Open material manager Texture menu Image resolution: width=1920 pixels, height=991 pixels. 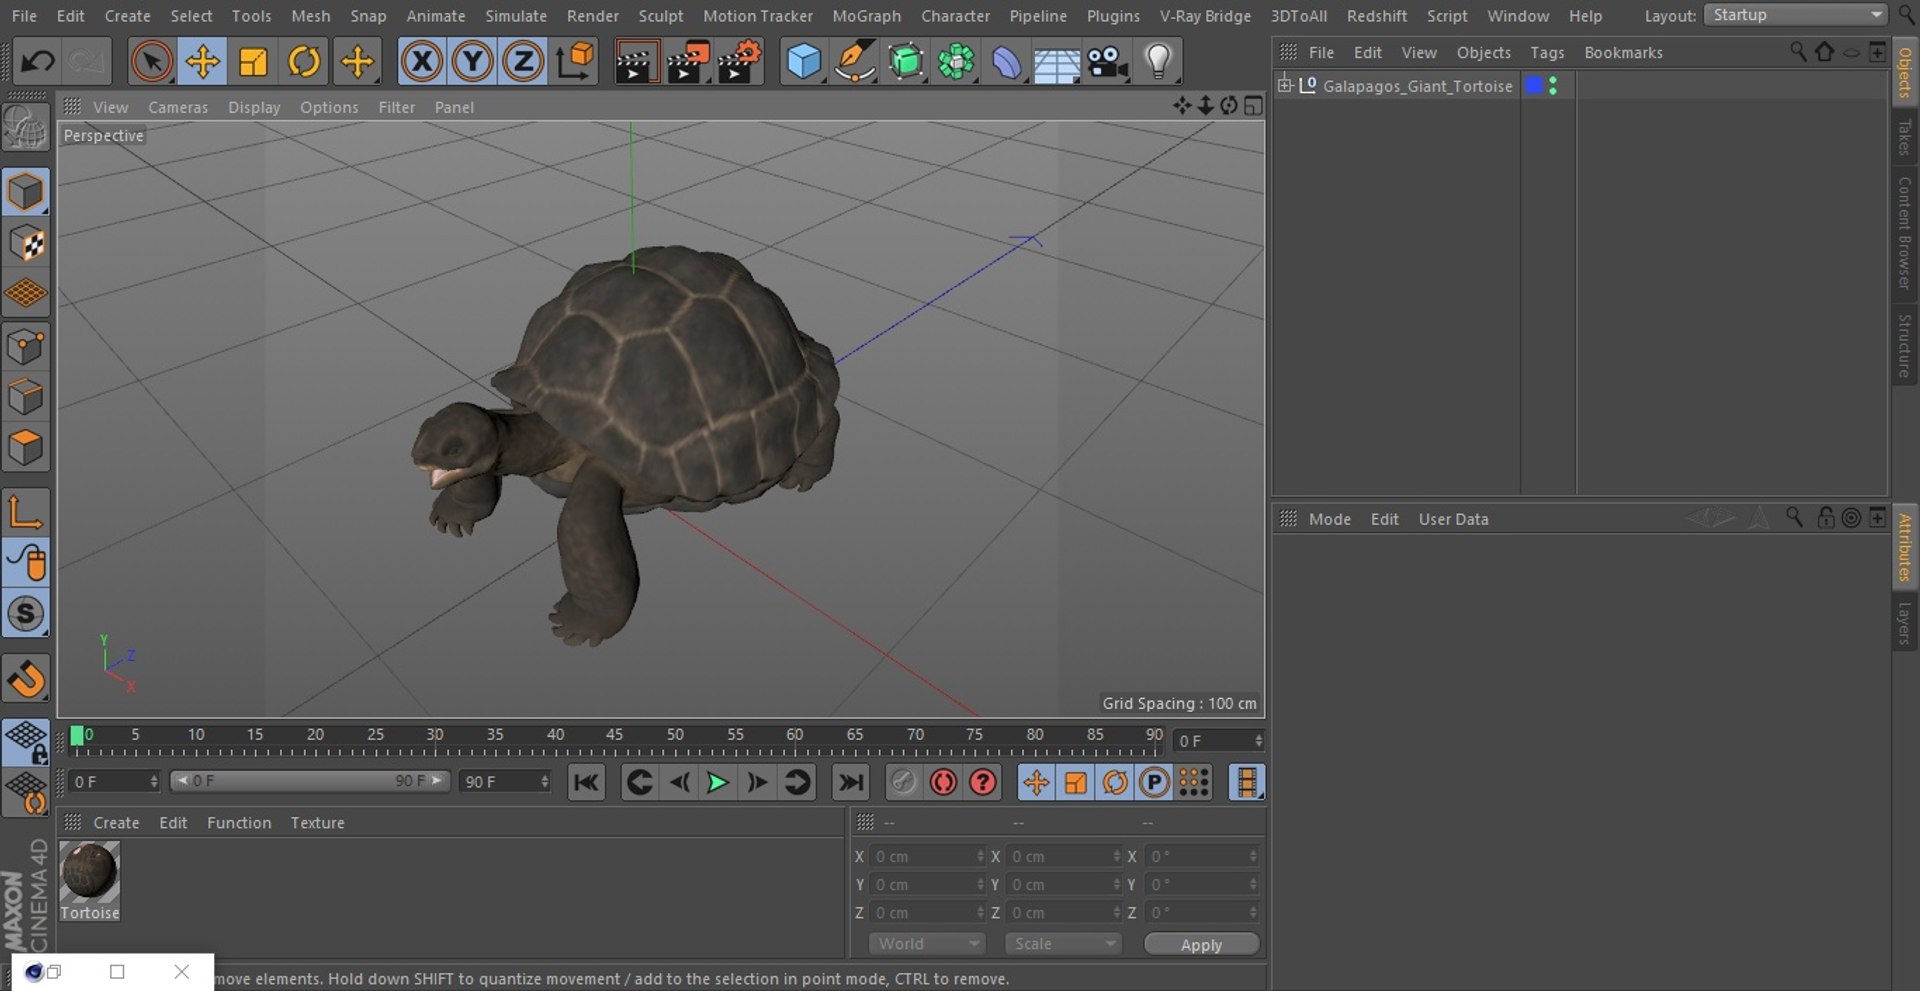click(x=317, y=823)
